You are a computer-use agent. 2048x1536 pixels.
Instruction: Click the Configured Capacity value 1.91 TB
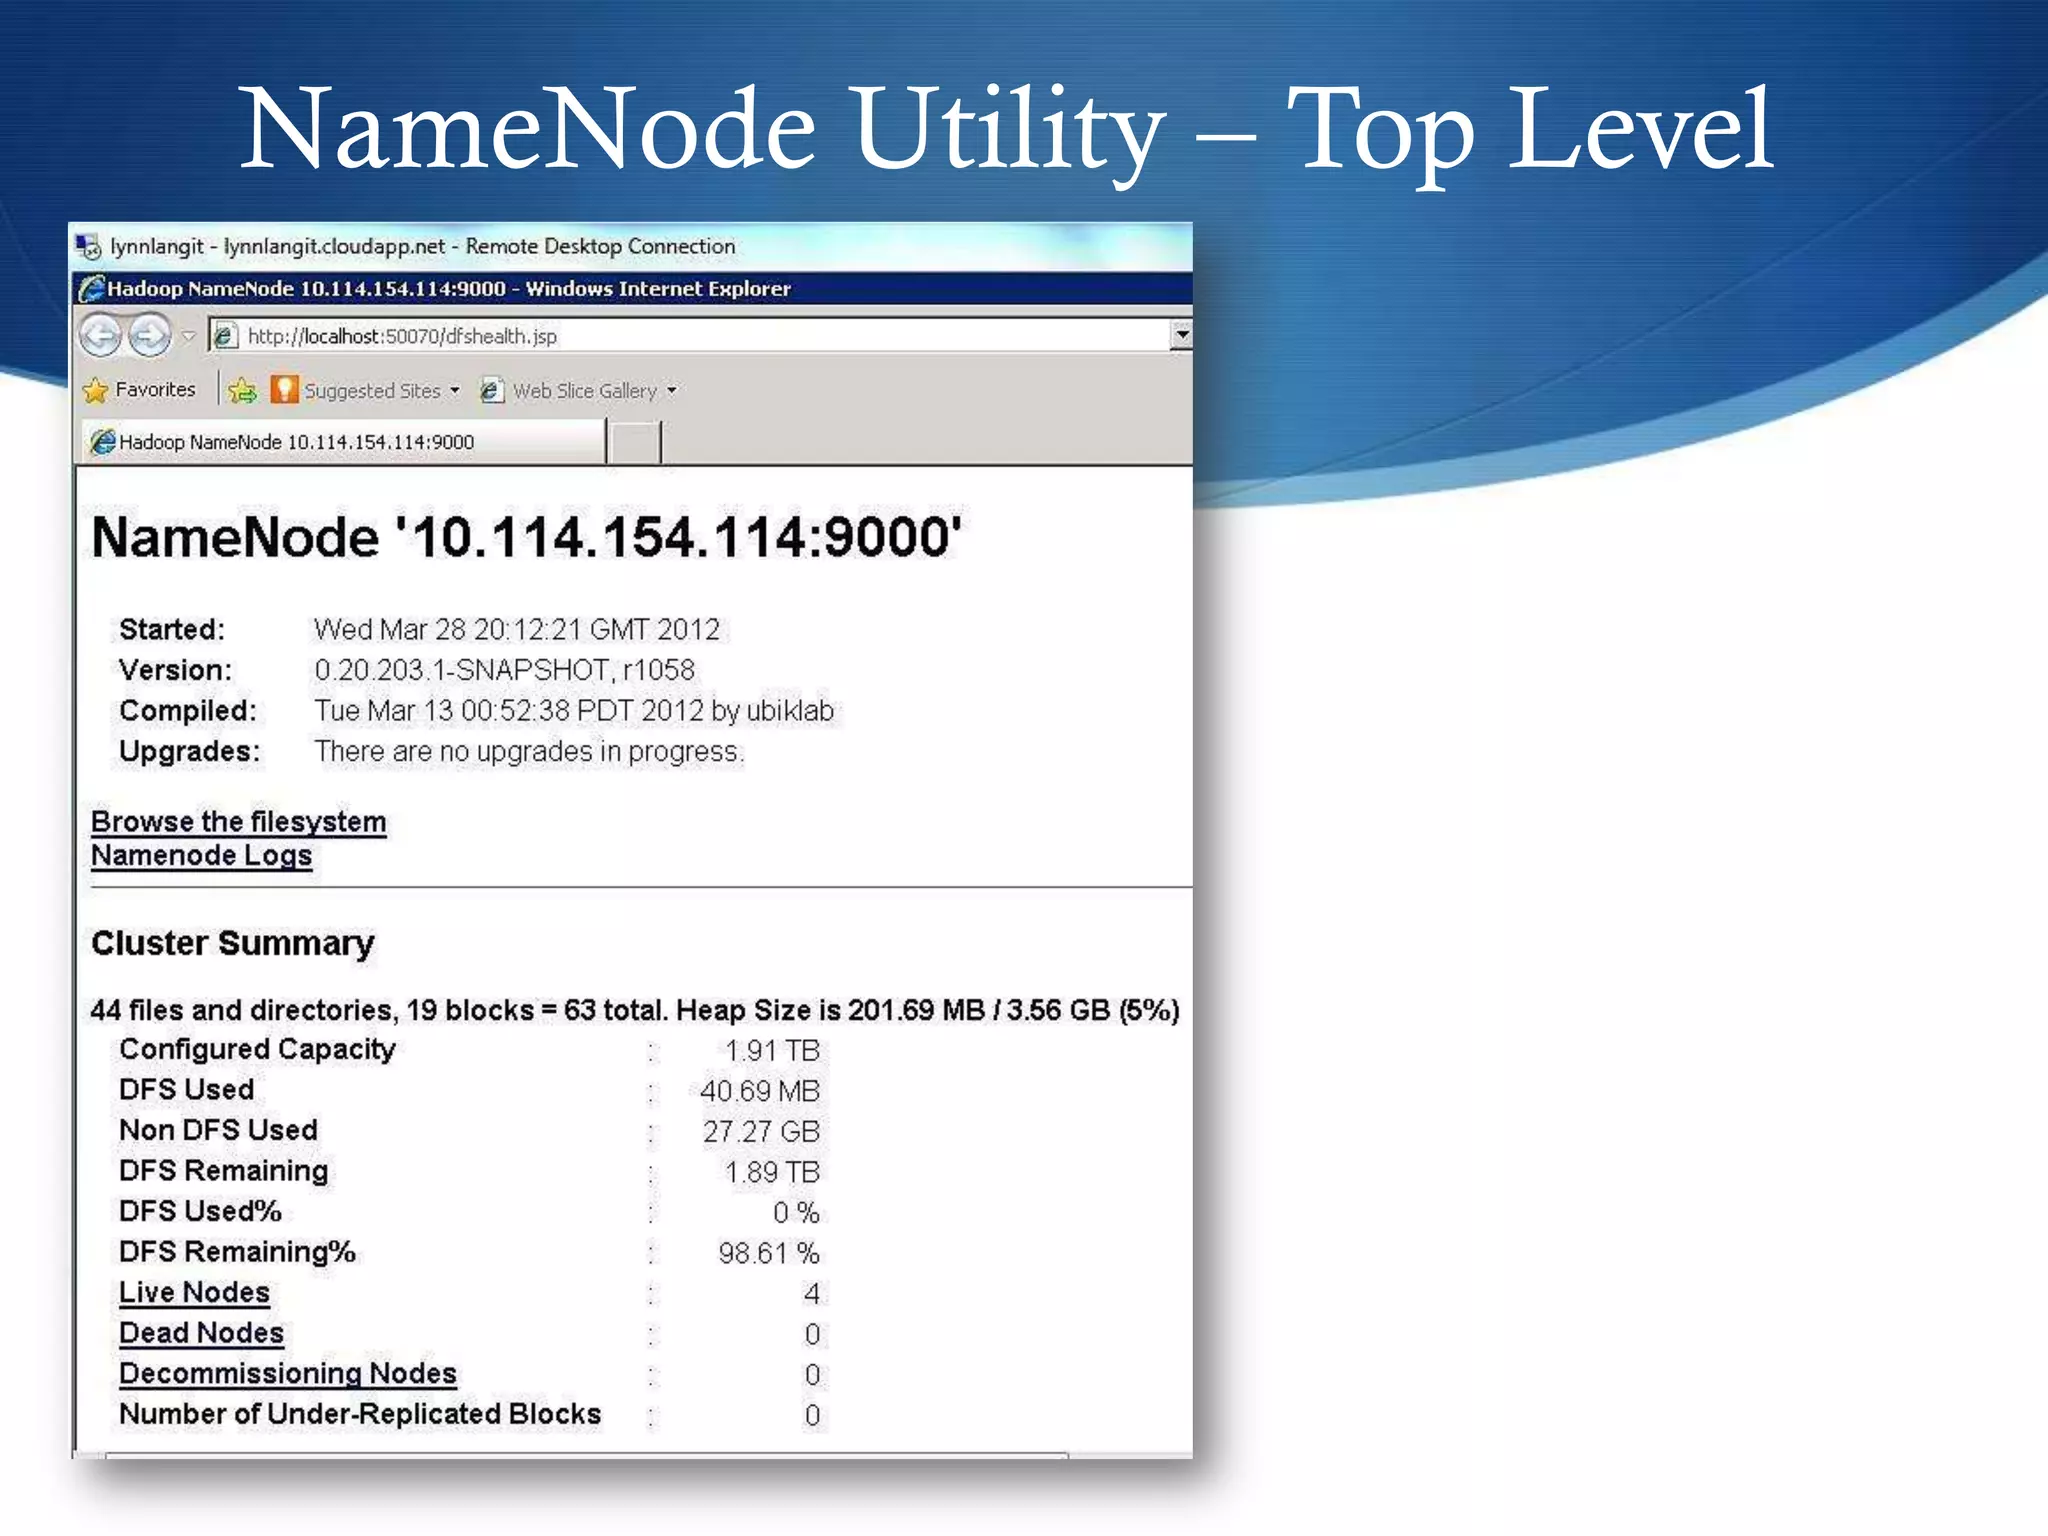772,1051
